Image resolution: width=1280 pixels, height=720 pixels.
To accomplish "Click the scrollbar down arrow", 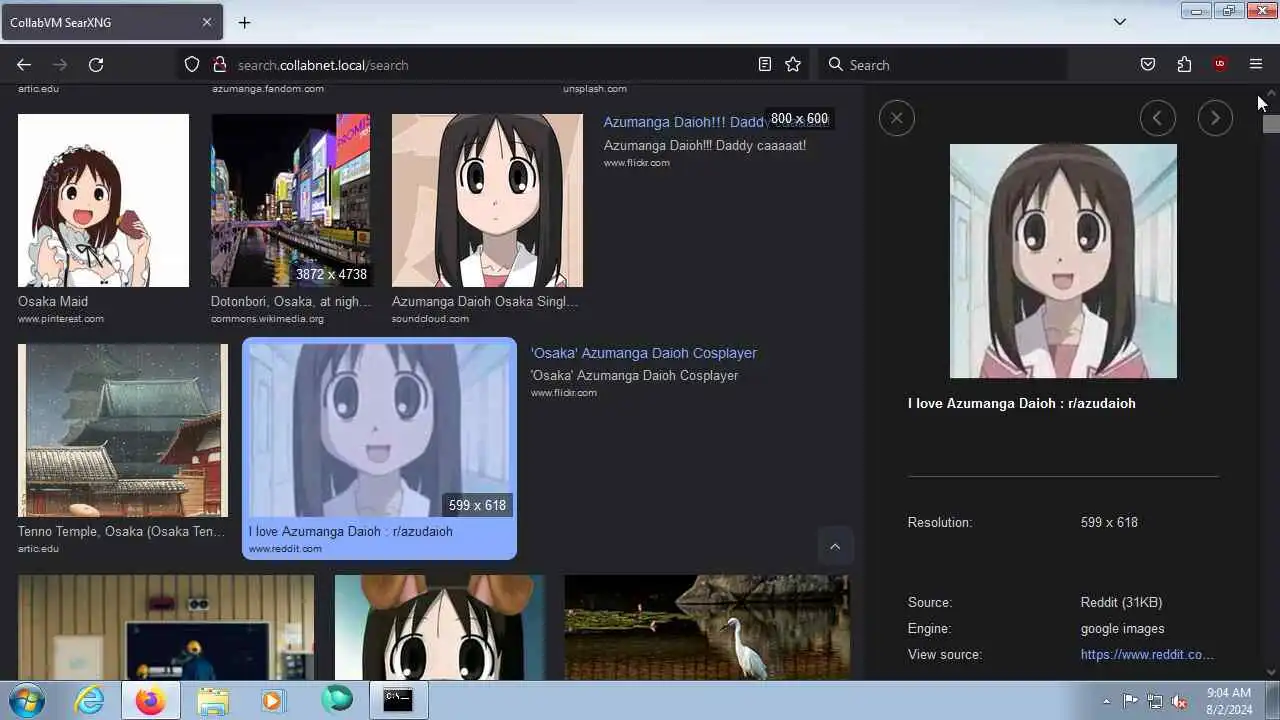I will (x=1271, y=673).
